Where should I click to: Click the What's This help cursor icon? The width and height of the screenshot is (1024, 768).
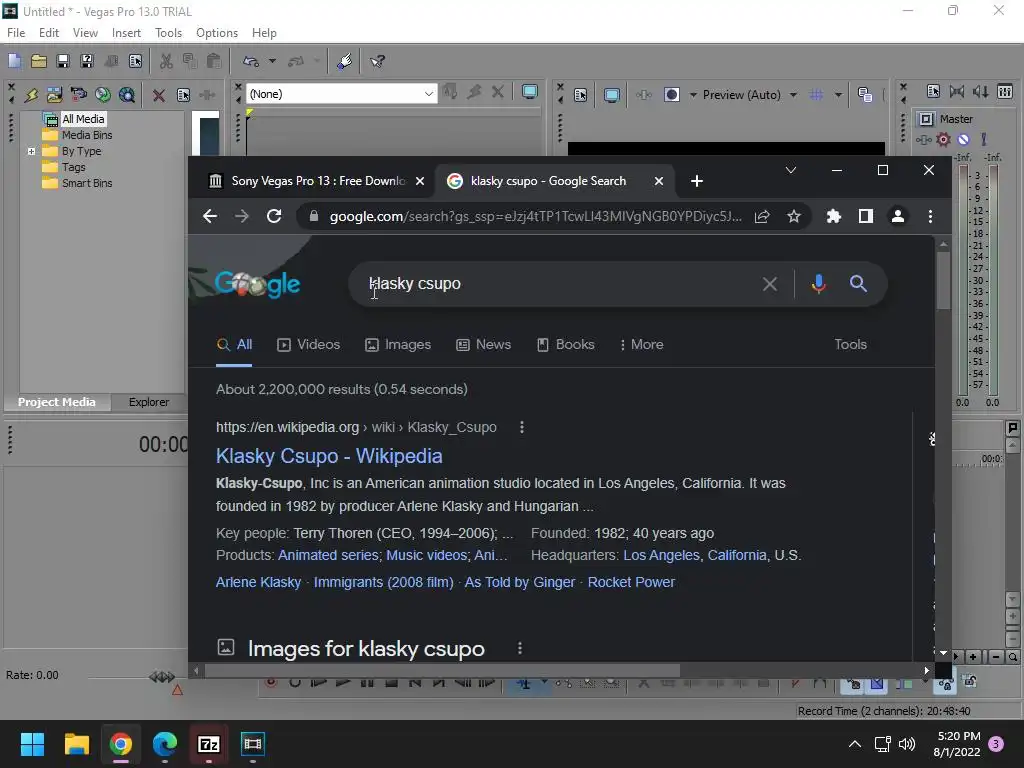coord(377,61)
